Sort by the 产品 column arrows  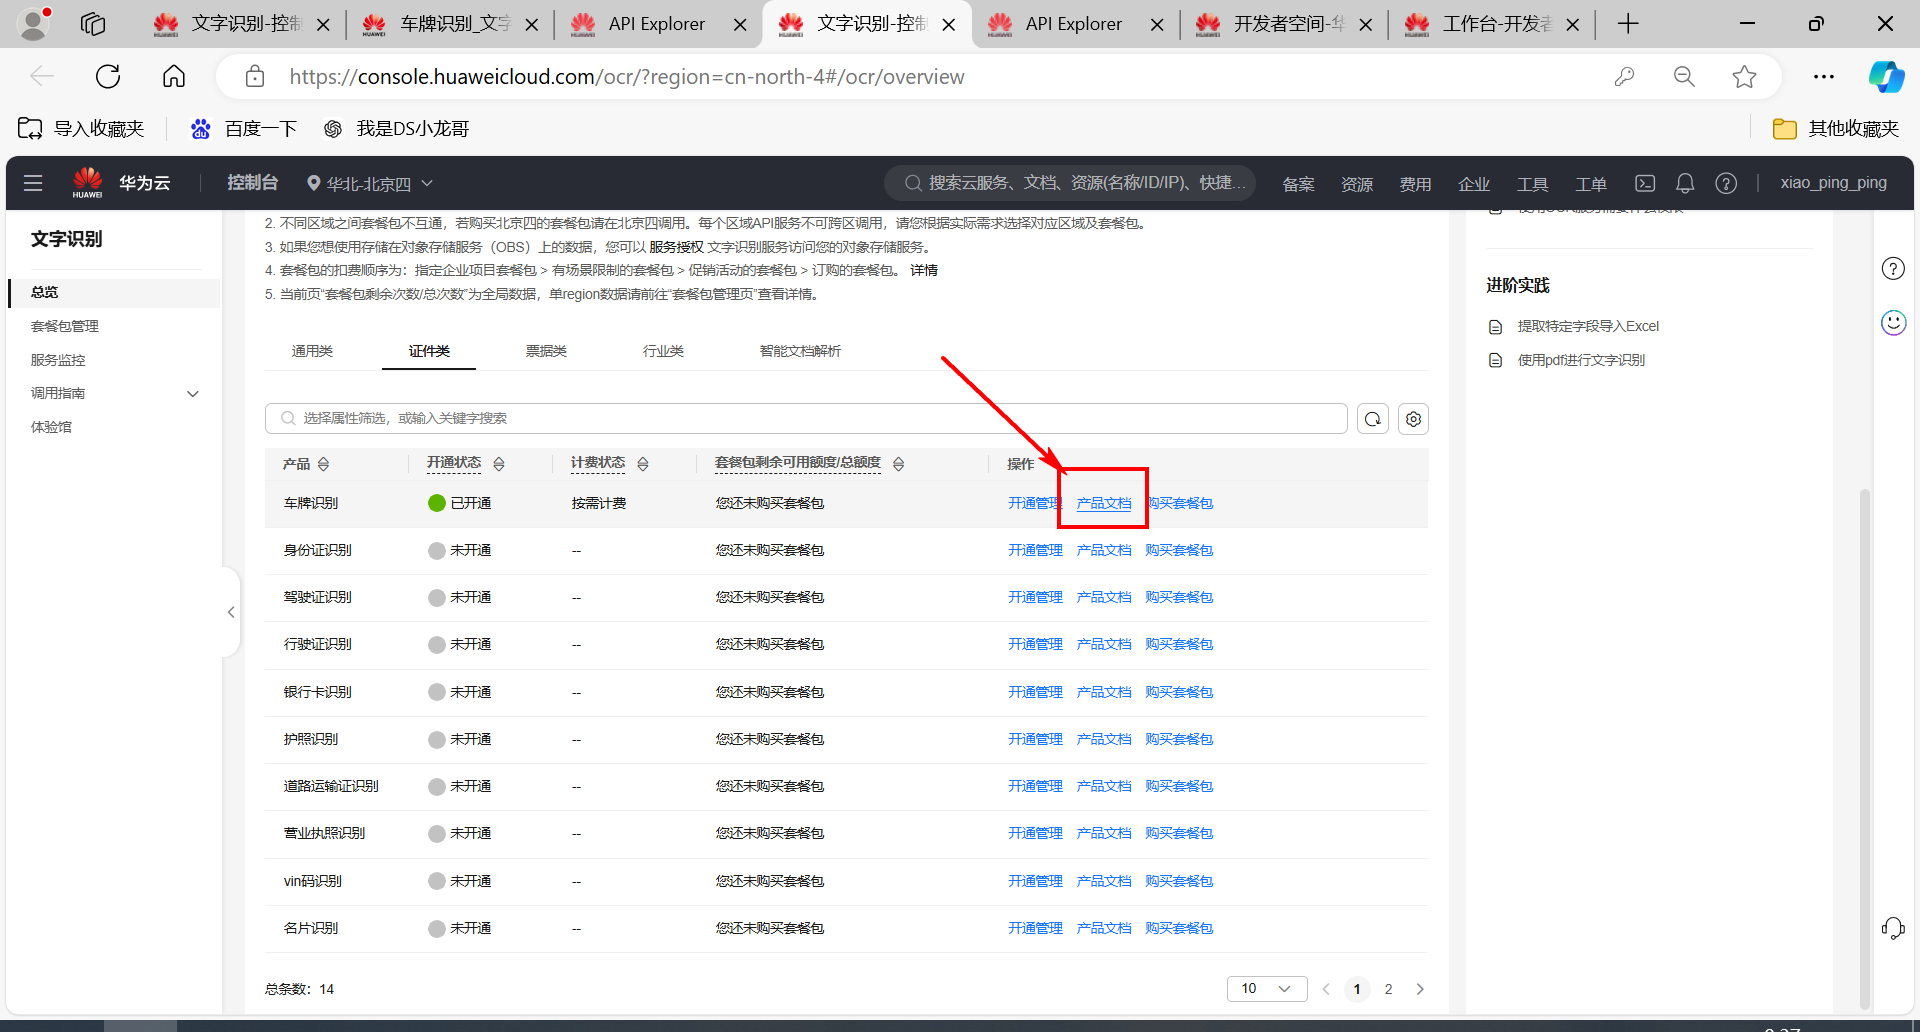tap(323, 464)
